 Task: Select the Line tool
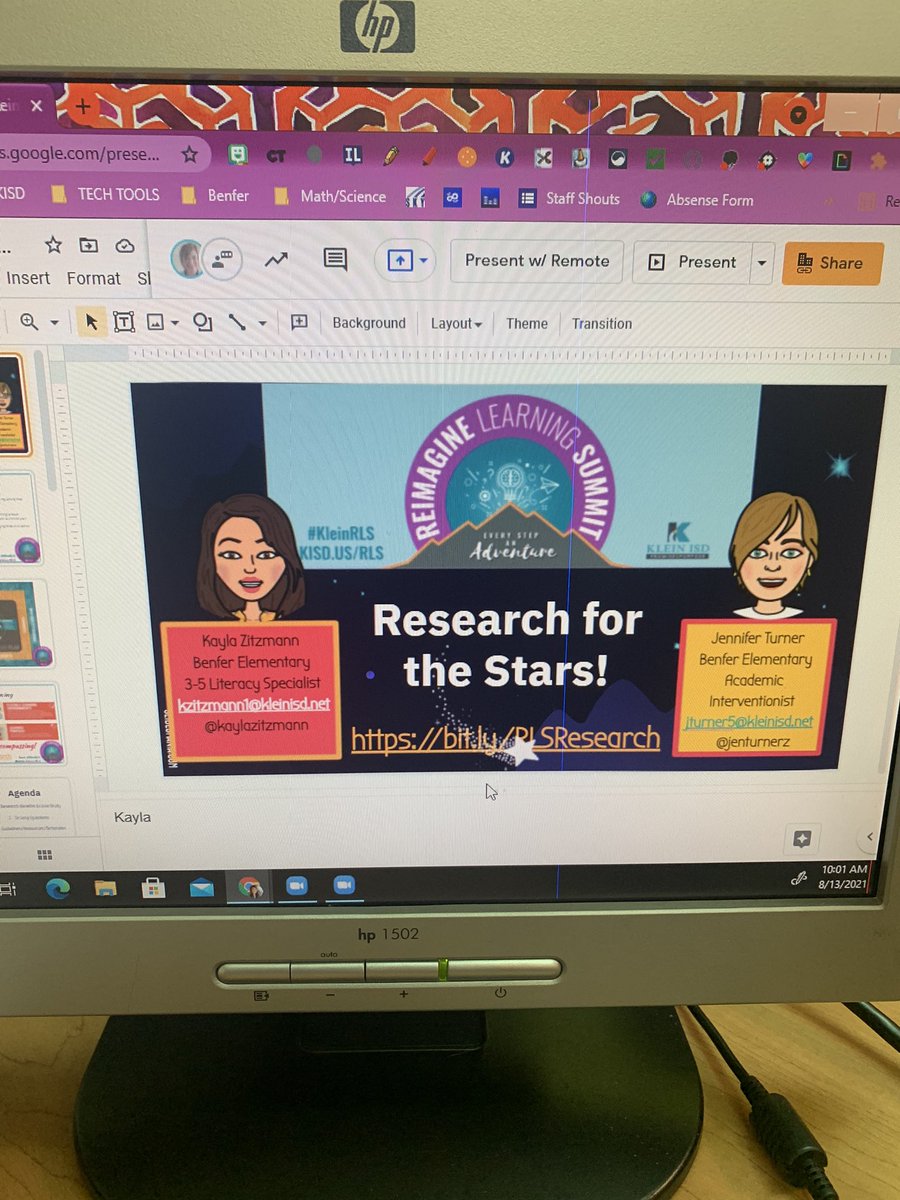(237, 322)
